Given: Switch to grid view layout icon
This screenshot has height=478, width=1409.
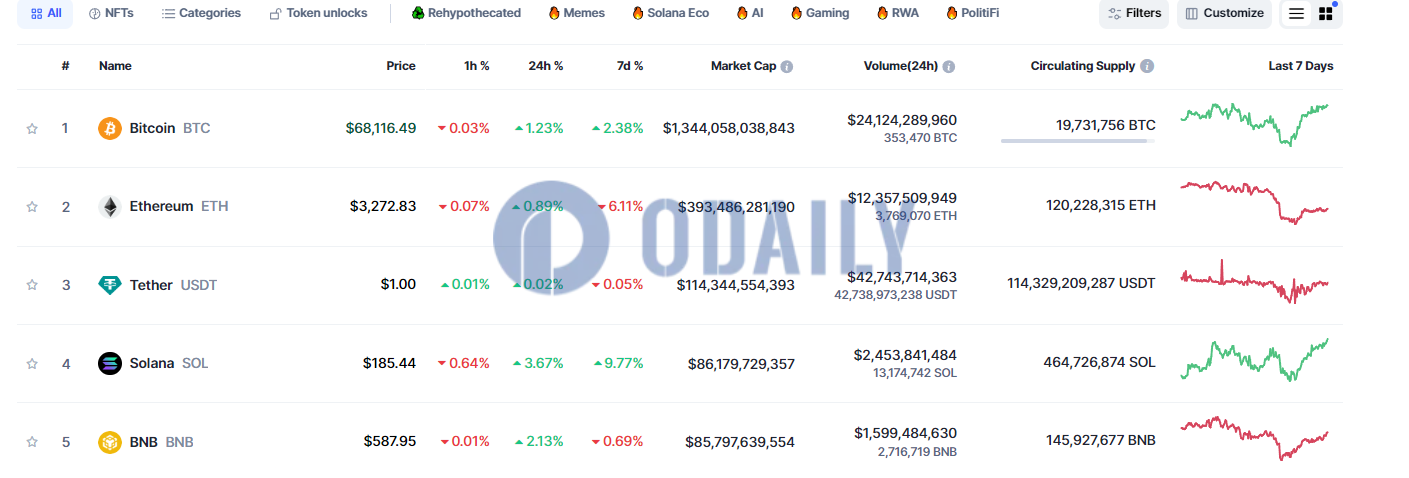Looking at the screenshot, I should [x=1326, y=14].
